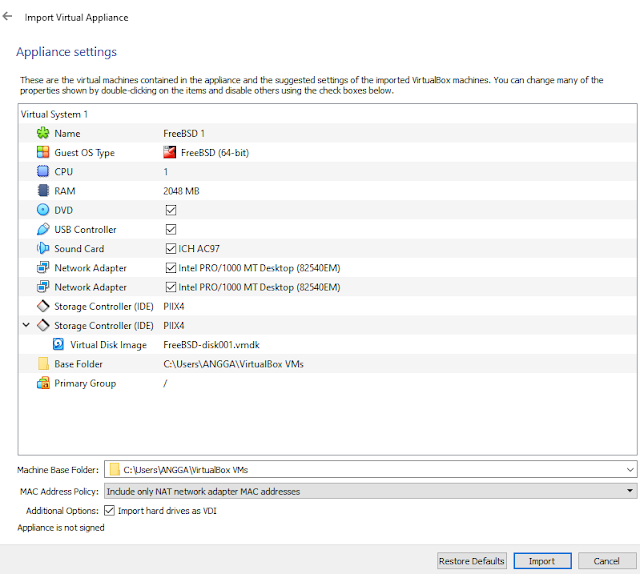The height and width of the screenshot is (574, 640).
Task: Disable the ICH AC97 sound card checkbox
Action: pyautogui.click(x=171, y=248)
